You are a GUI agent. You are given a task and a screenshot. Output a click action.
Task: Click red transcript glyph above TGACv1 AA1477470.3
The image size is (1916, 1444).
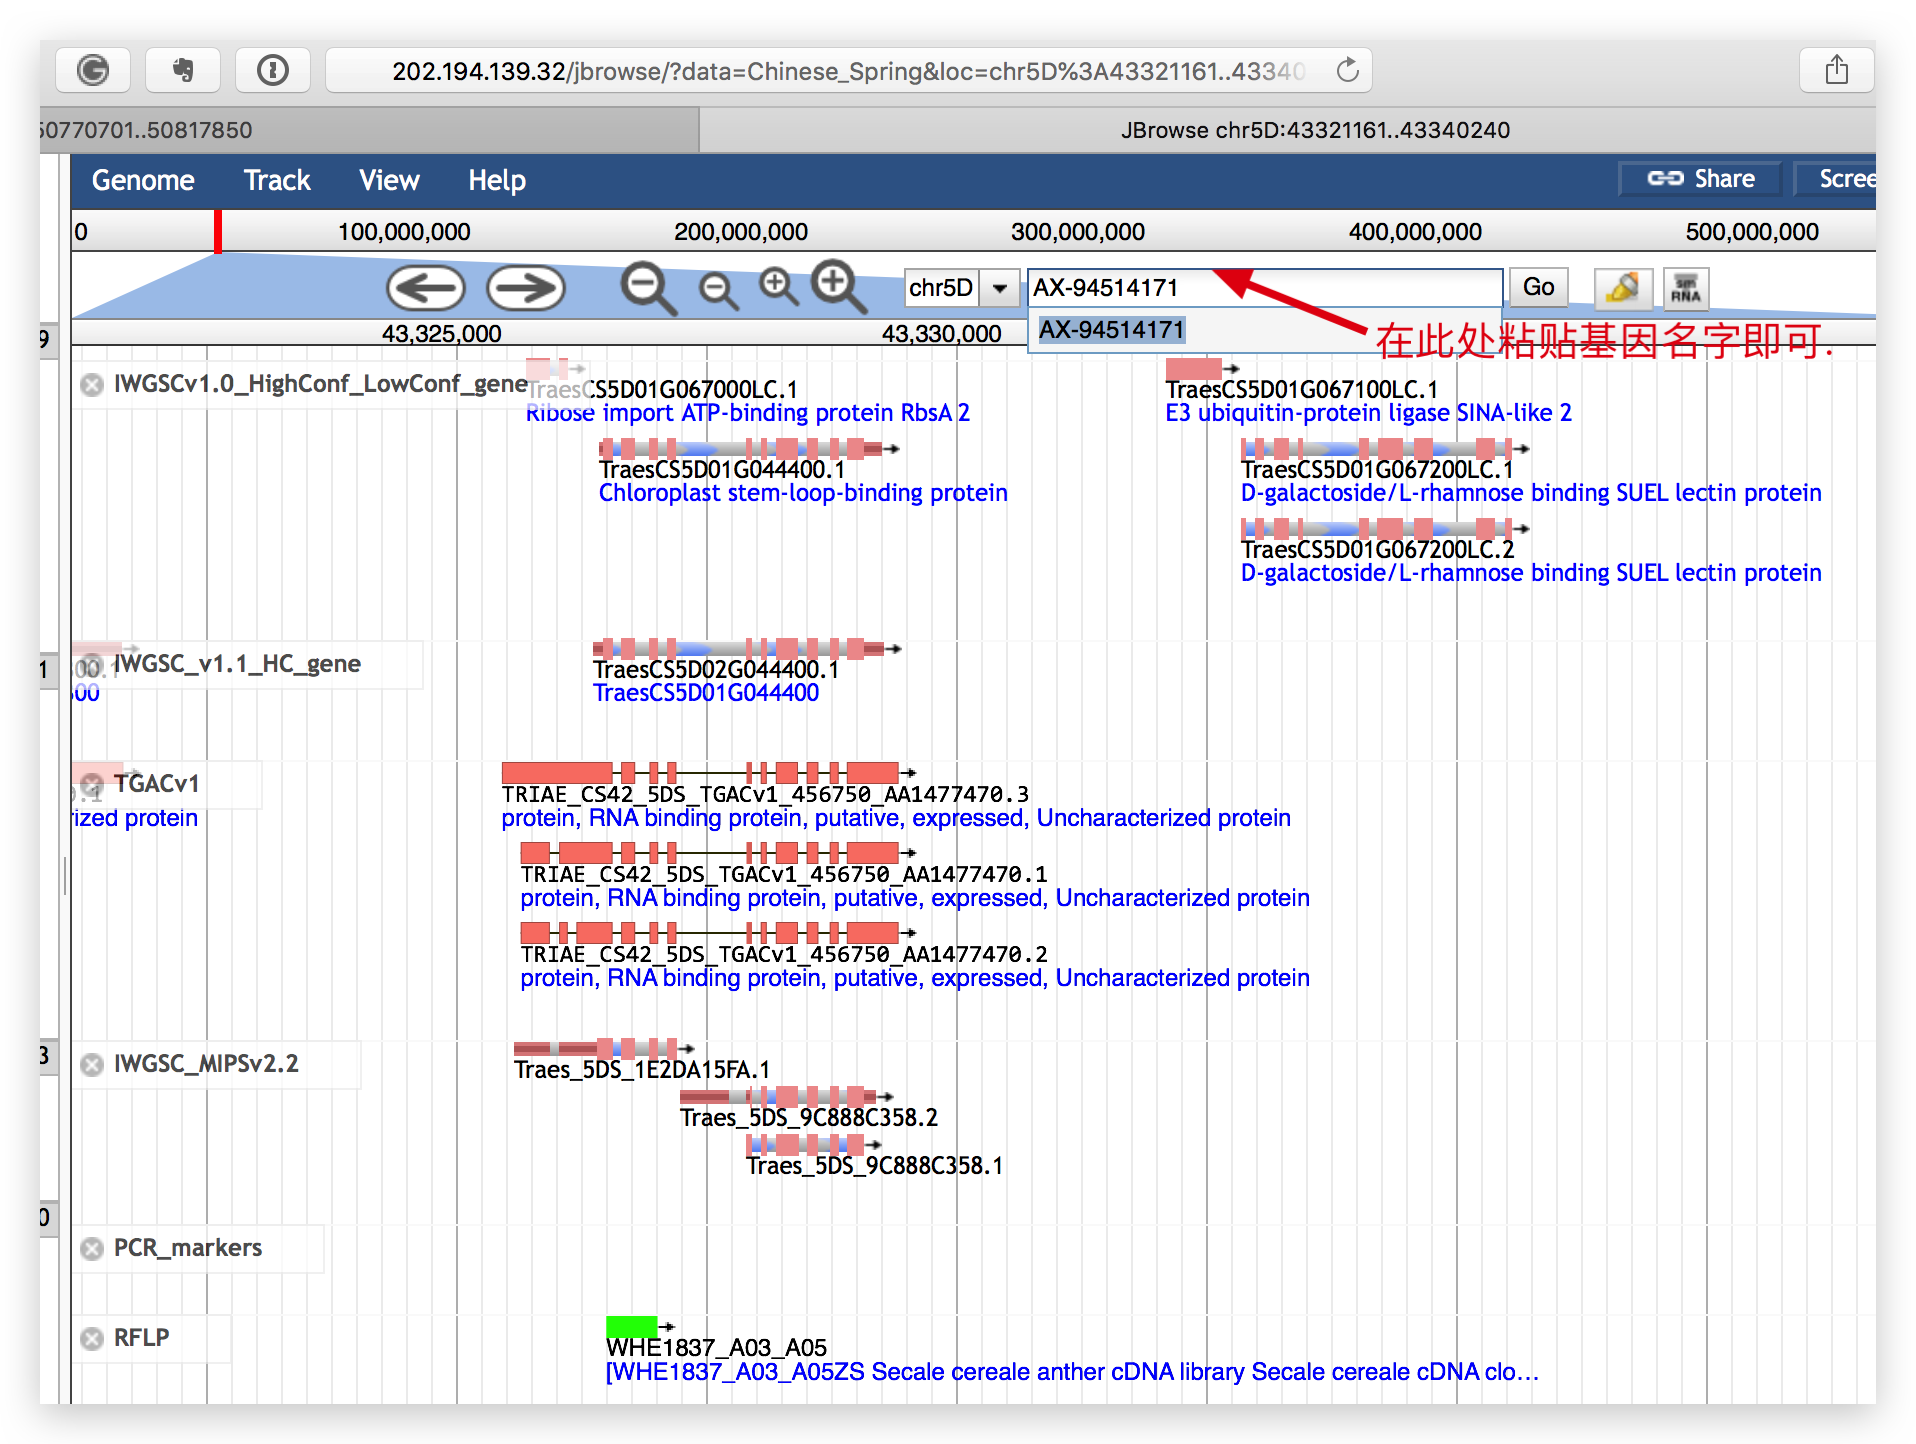point(708,772)
